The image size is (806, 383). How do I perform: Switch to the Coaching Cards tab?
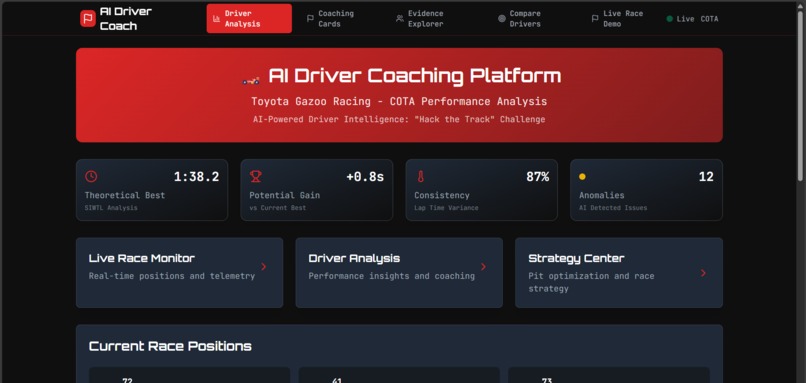coord(331,19)
